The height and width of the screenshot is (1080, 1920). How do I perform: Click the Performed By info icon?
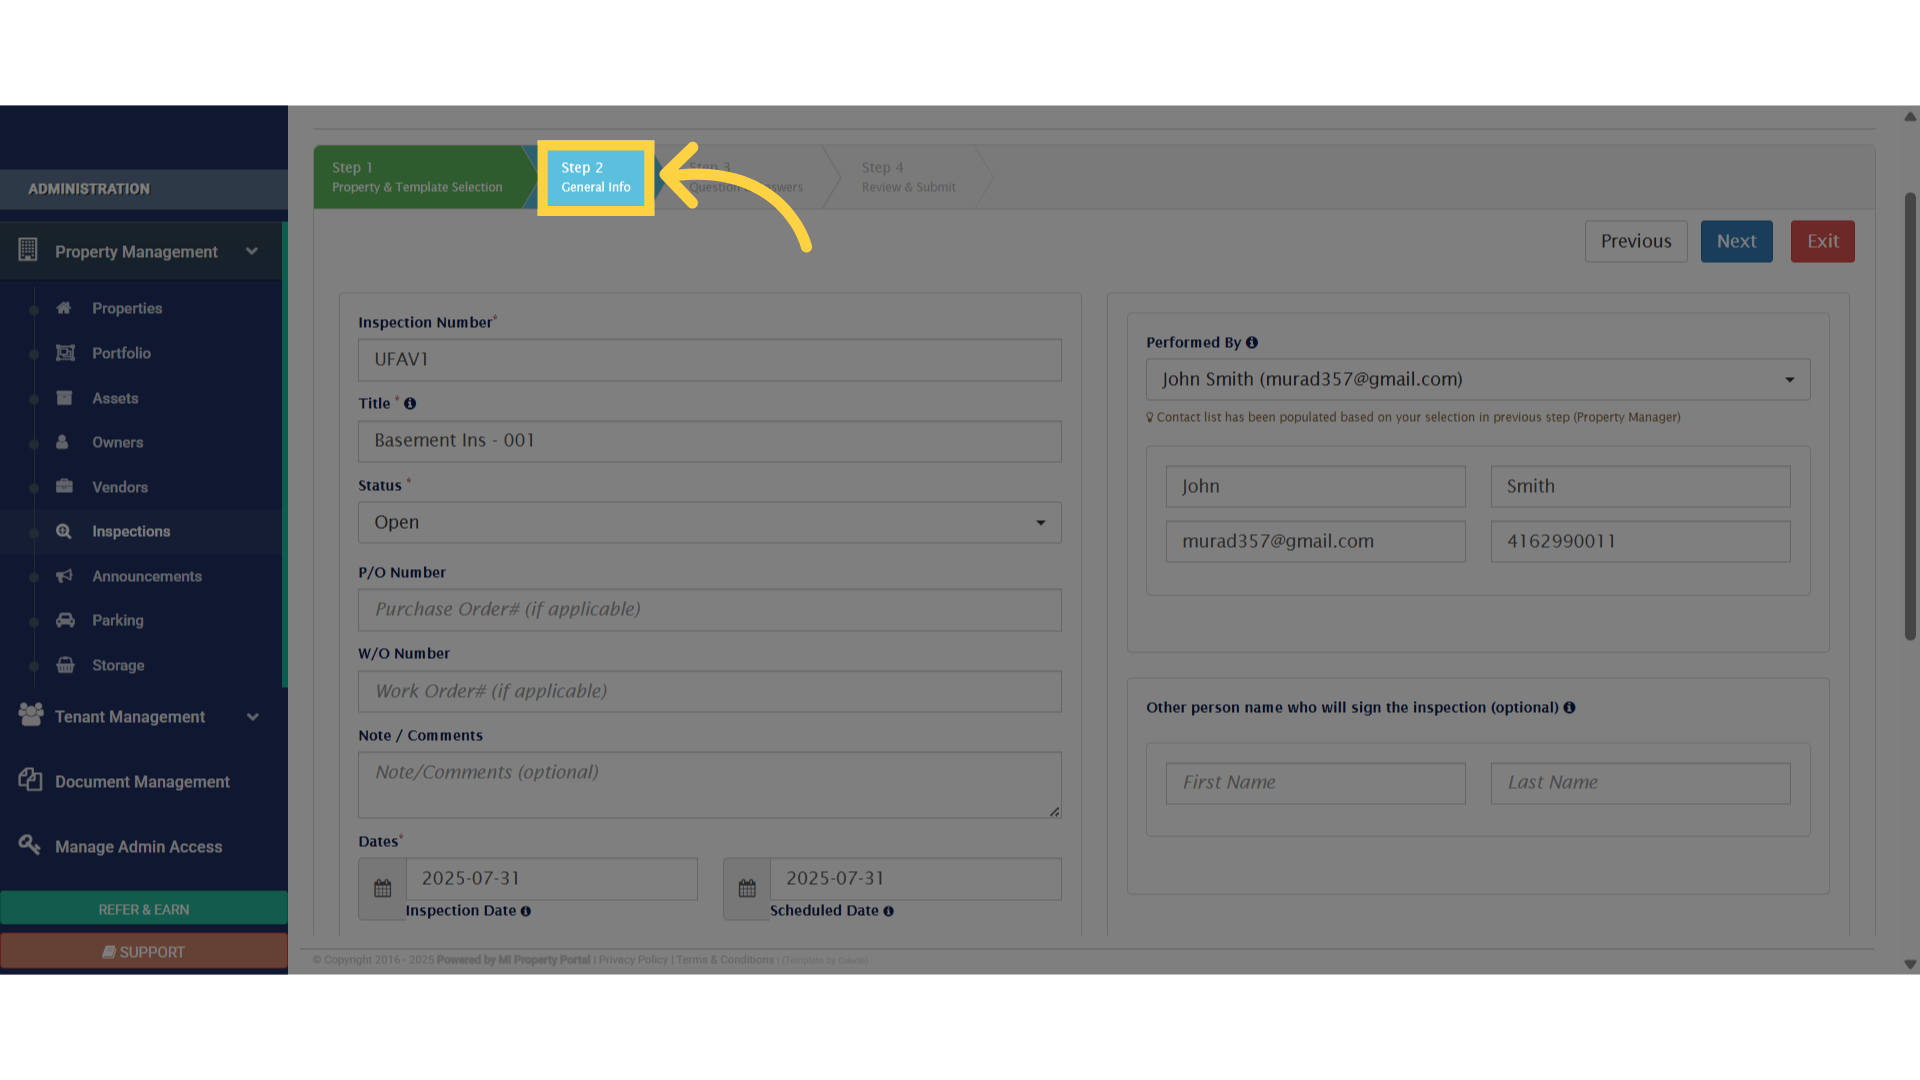click(1252, 342)
